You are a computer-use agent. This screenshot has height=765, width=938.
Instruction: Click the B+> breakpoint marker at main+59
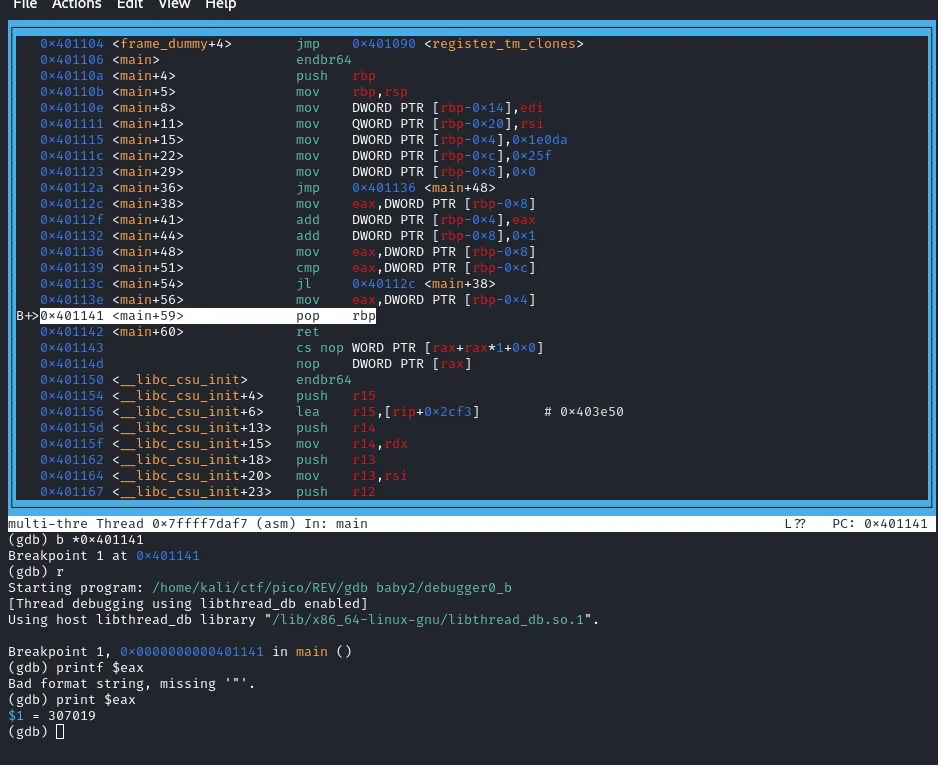tap(27, 316)
